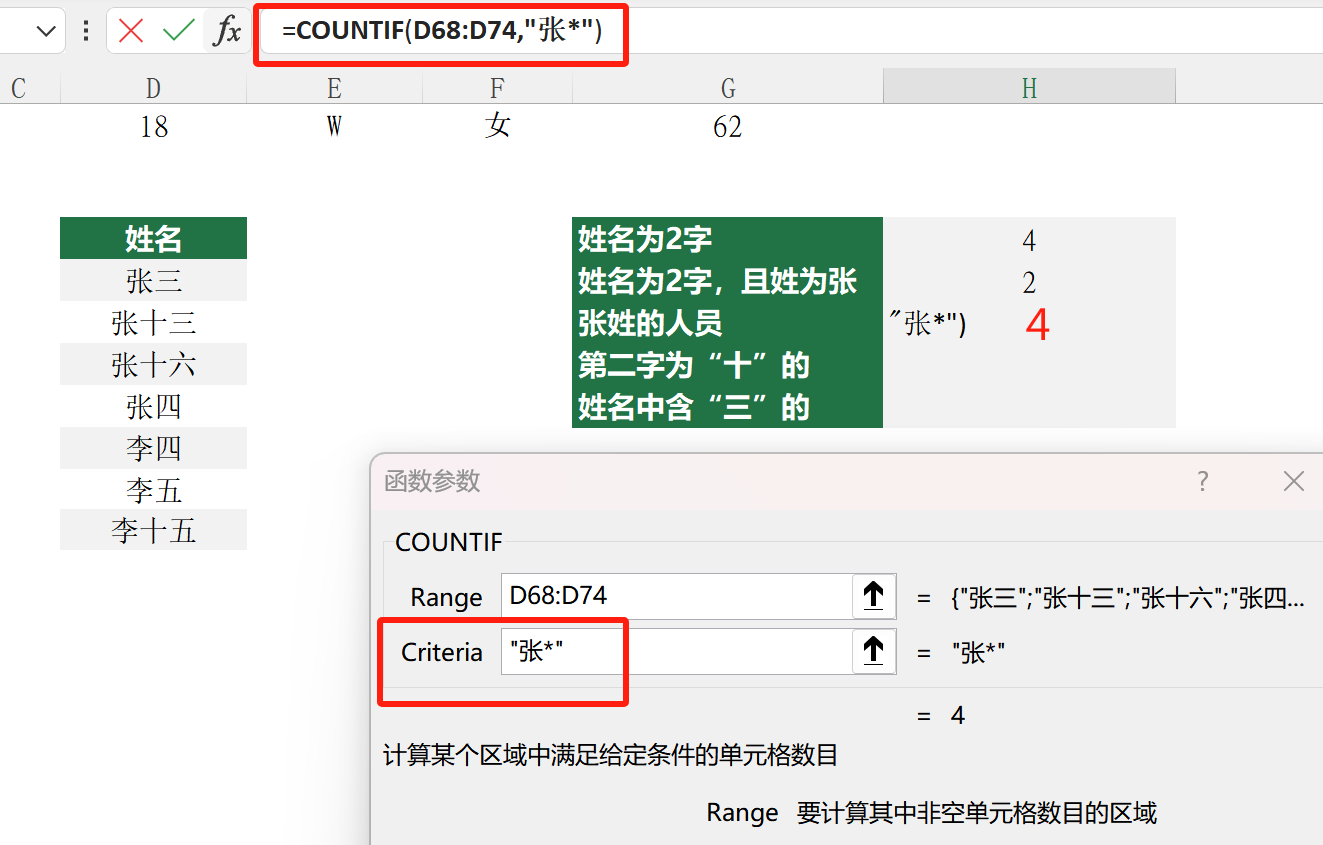Select column D header
Viewport: 1323px width, 845px height.
(153, 89)
